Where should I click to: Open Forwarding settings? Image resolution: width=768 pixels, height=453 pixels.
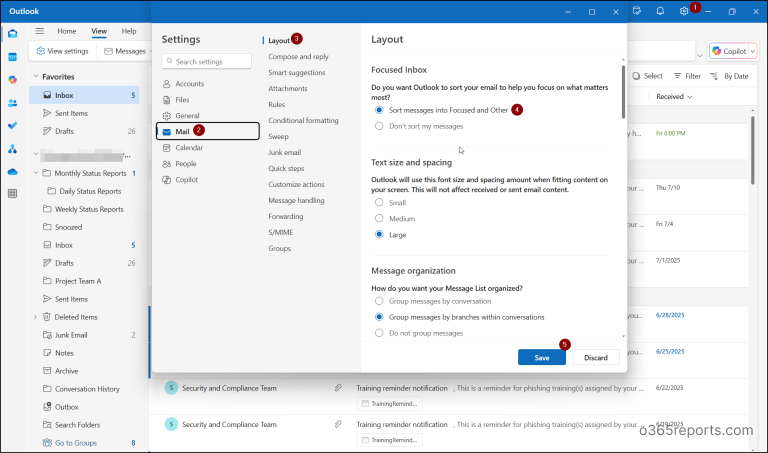tap(286, 216)
